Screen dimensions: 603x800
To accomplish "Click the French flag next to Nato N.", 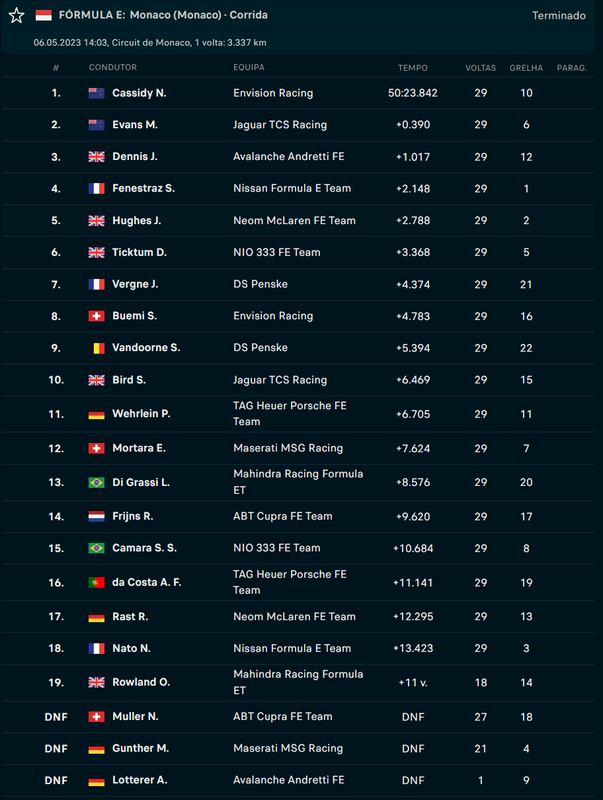I will (96, 648).
